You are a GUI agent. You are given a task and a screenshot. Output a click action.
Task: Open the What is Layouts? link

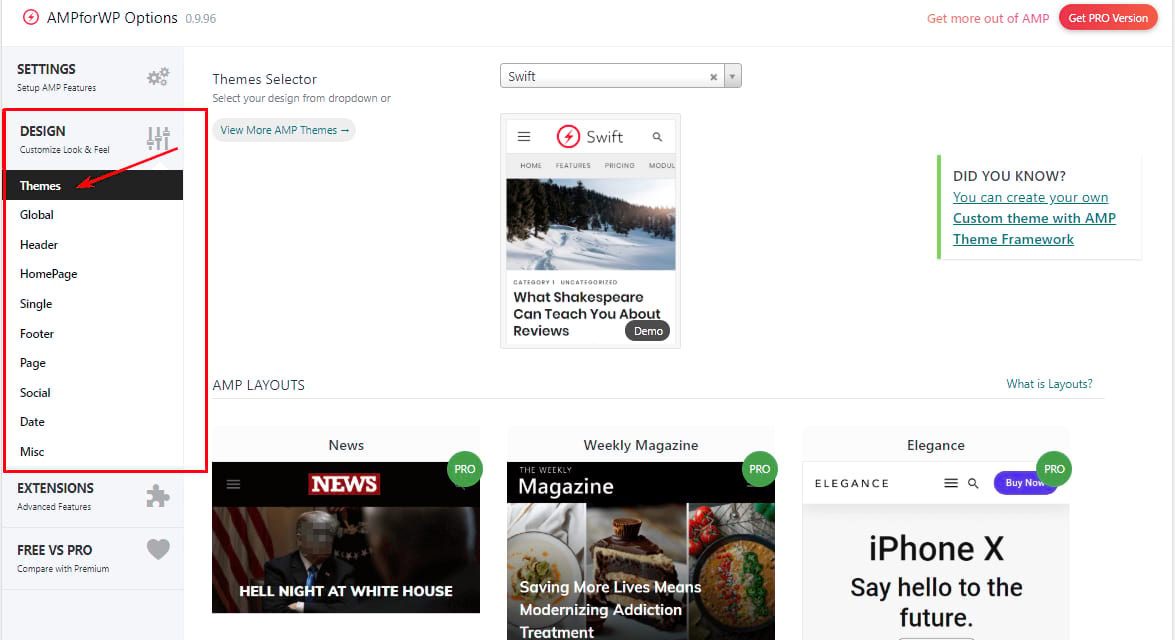(x=1049, y=384)
